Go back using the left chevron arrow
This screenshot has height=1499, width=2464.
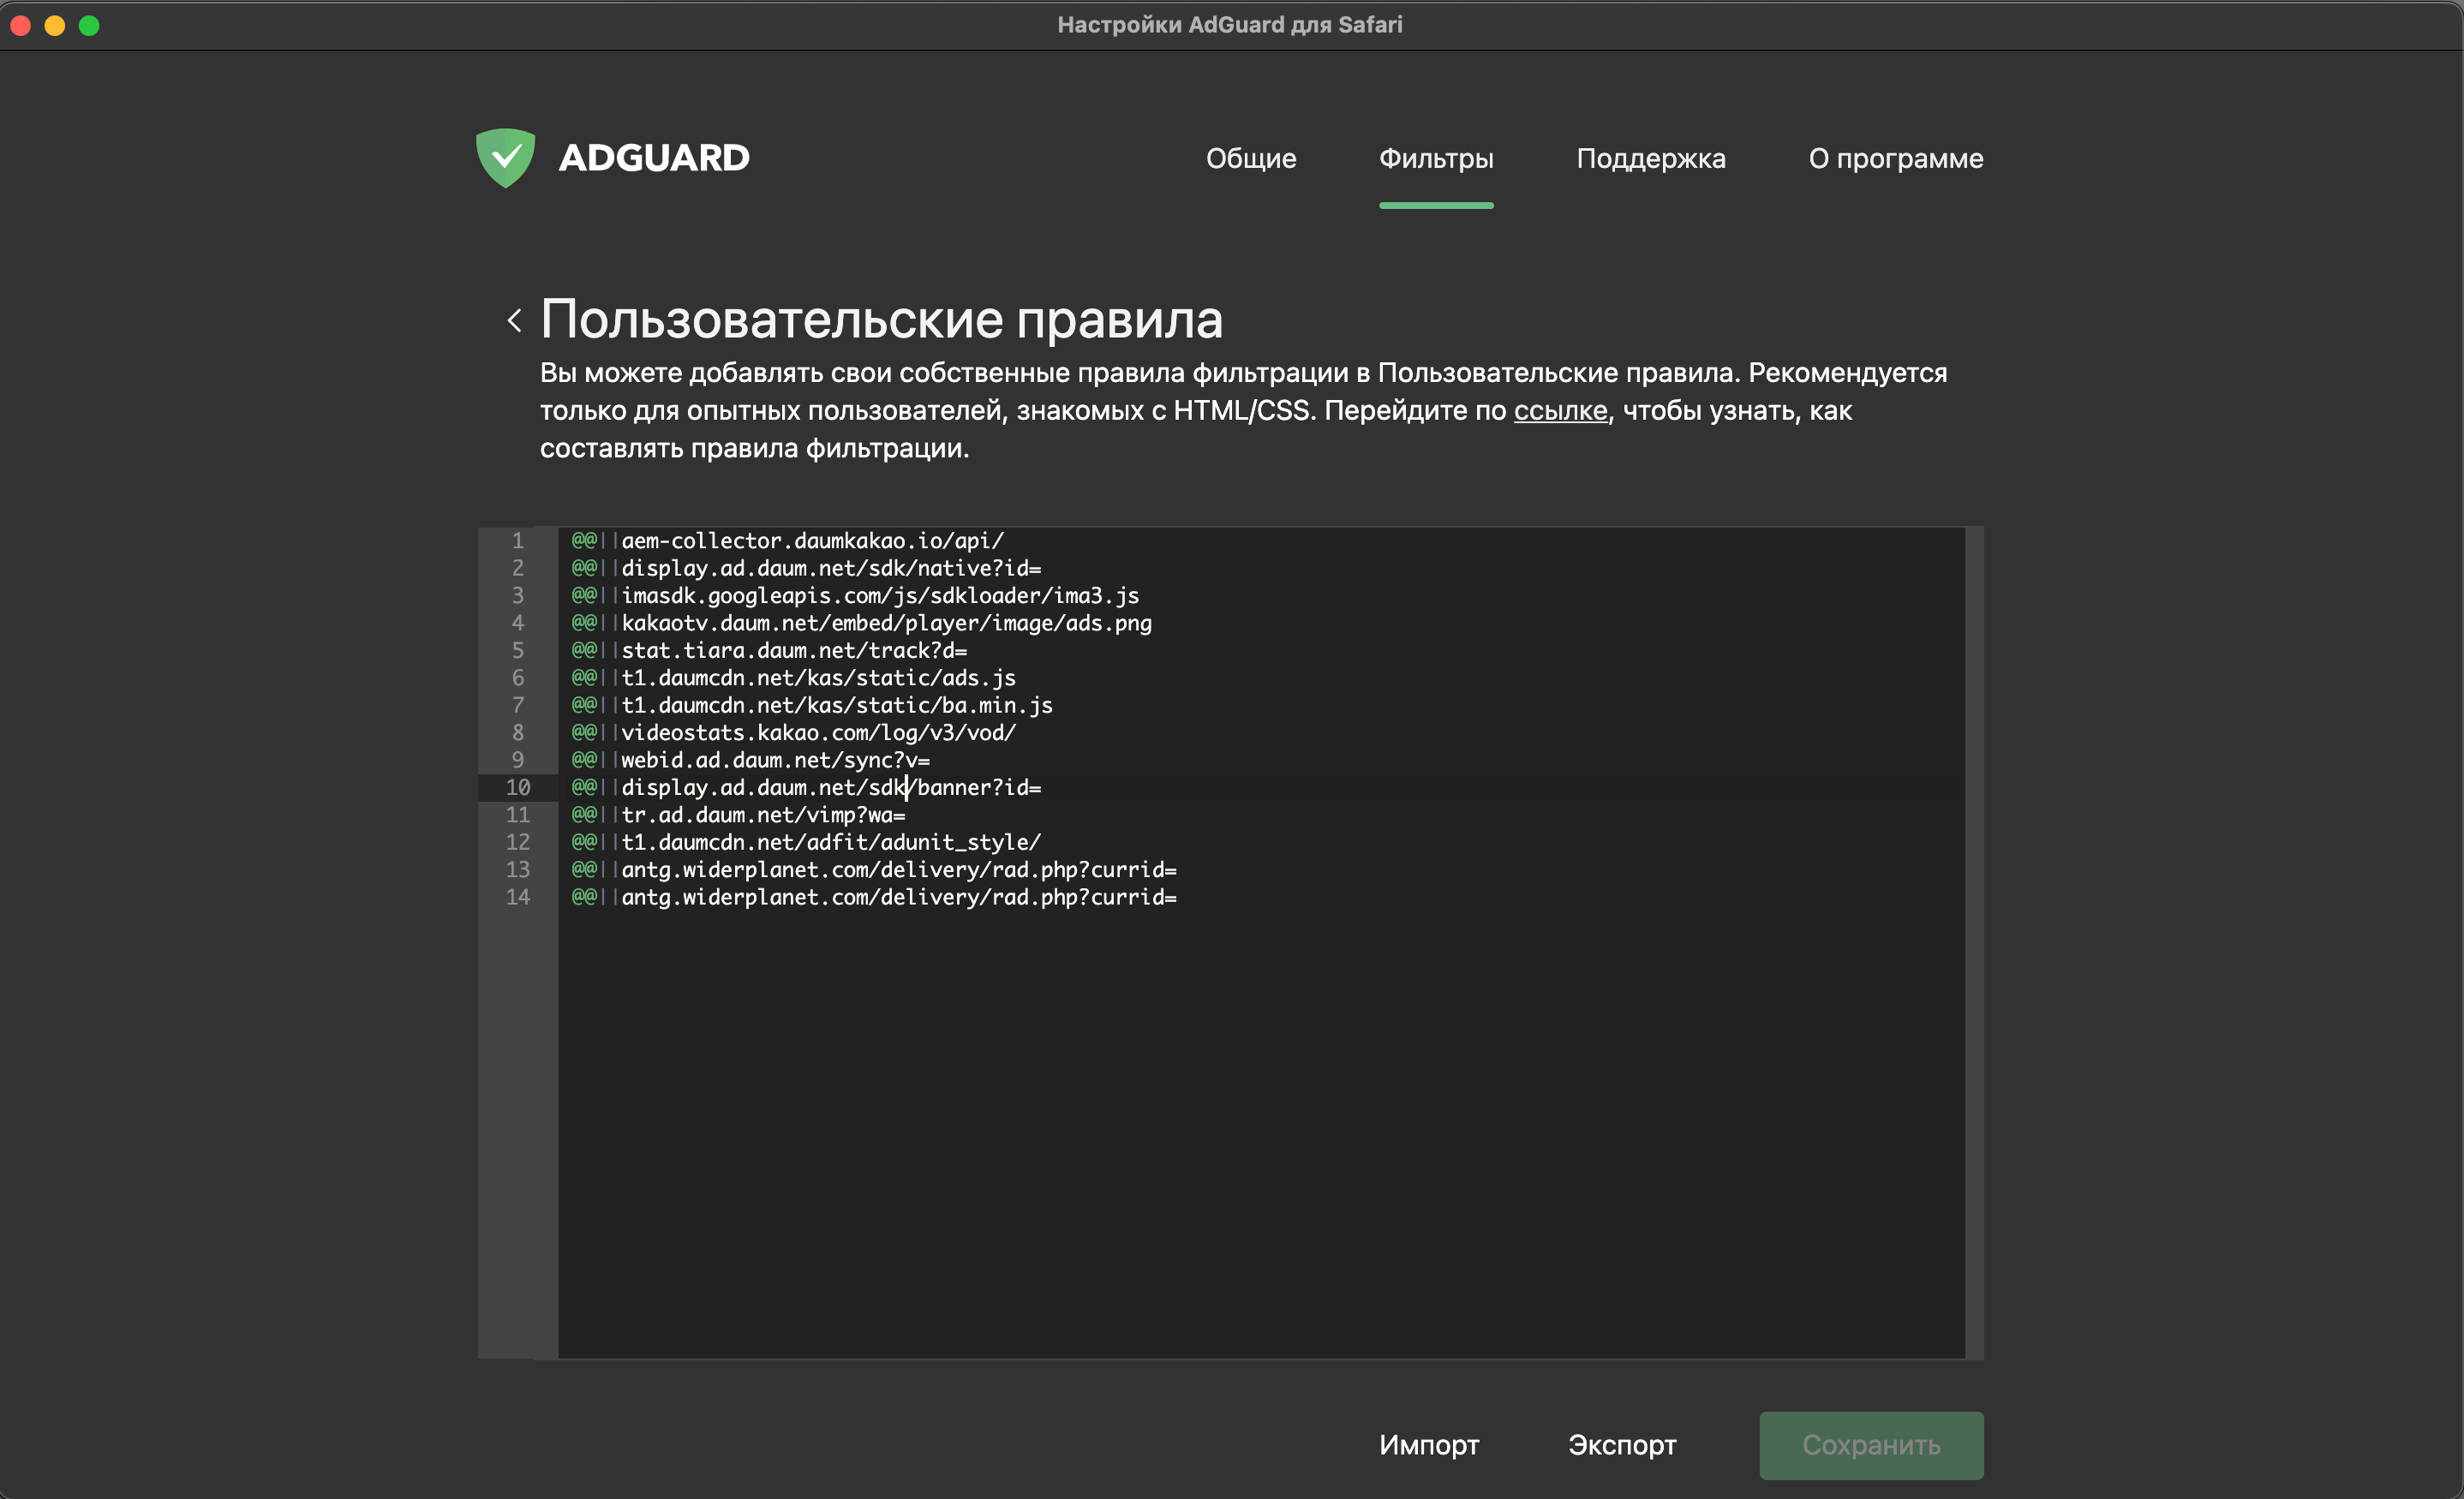(514, 320)
